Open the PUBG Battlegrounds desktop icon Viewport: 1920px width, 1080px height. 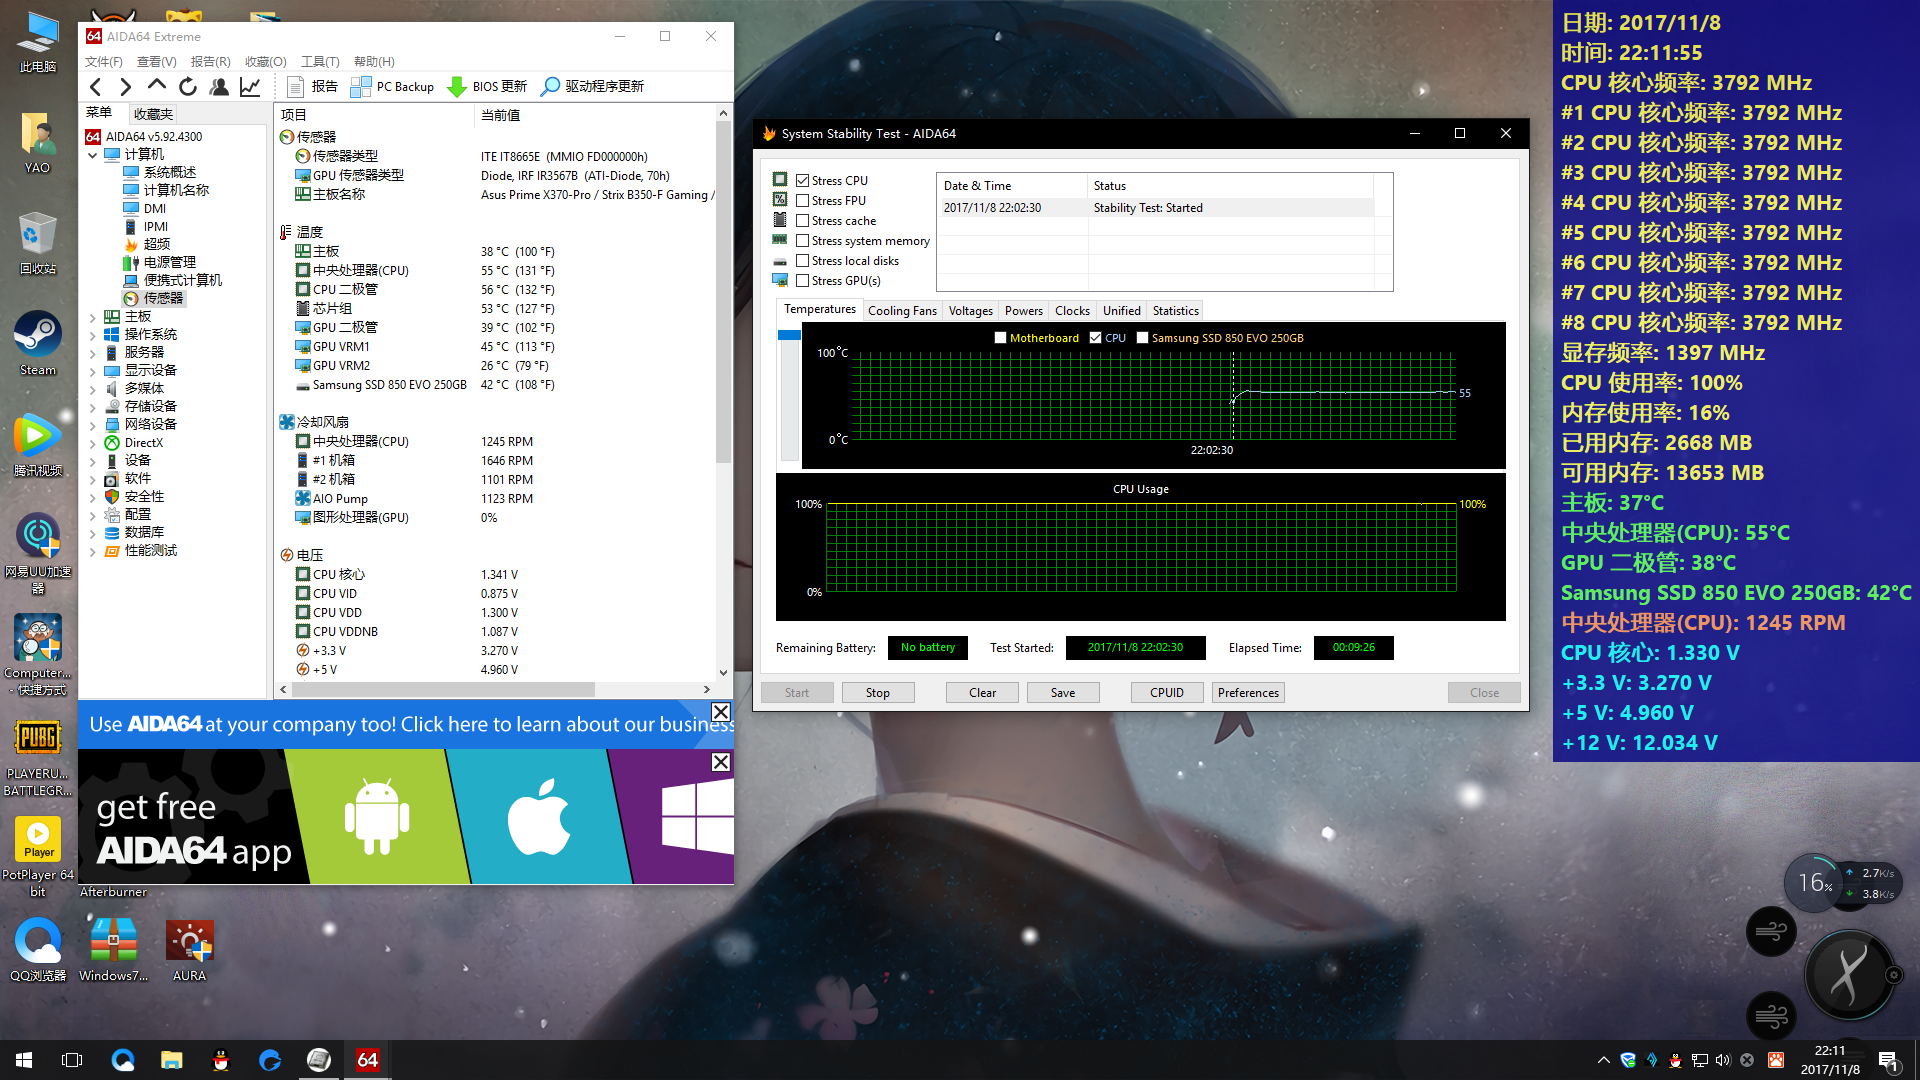click(x=38, y=756)
